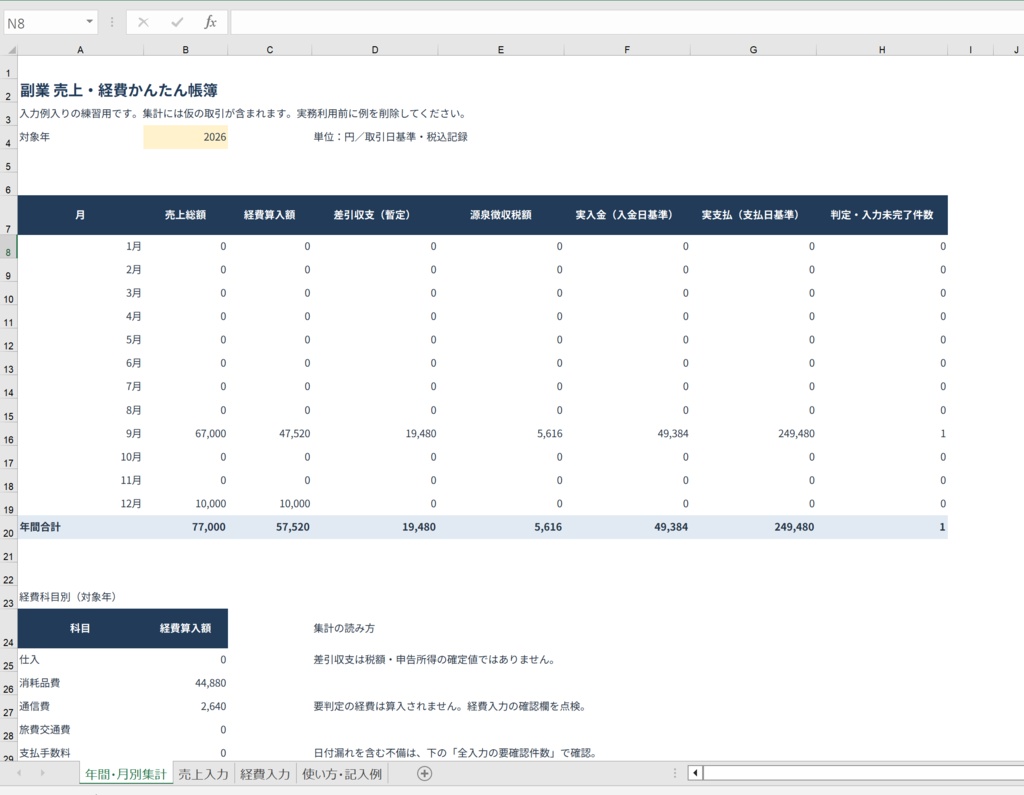Click the 経費算入額 header in monthly table
This screenshot has height=795, width=1024.
pos(270,215)
